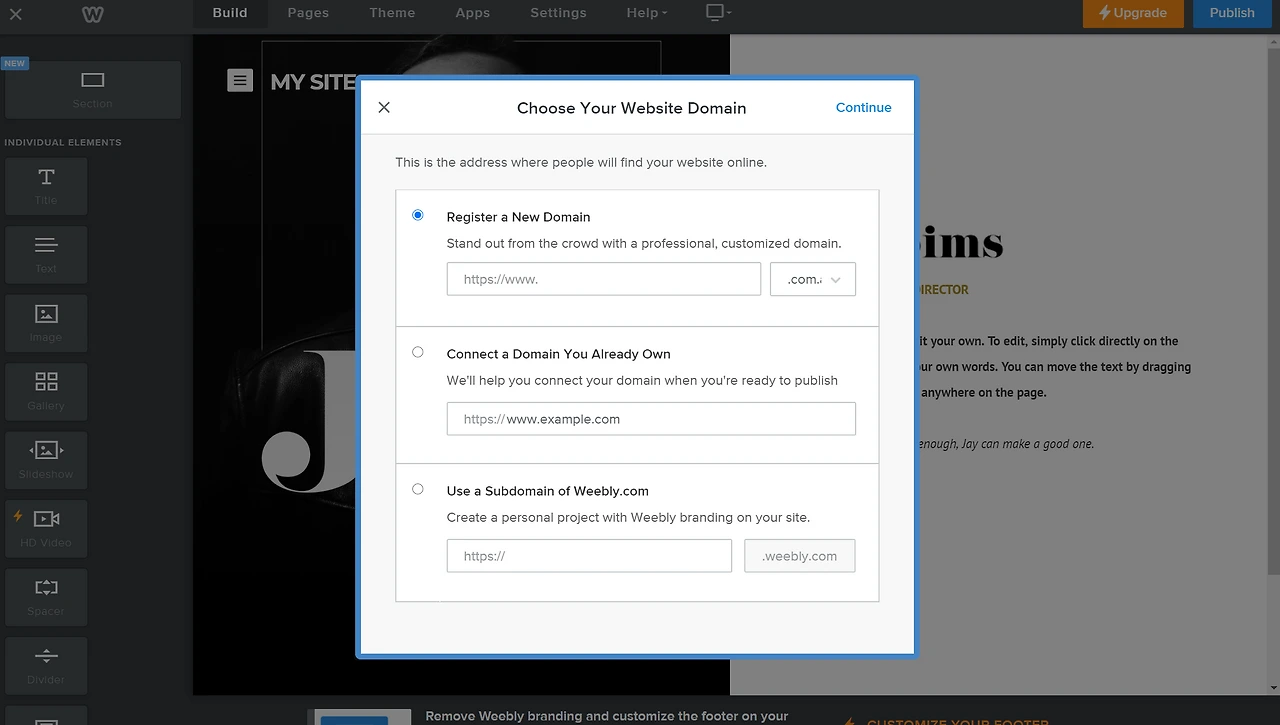Image resolution: width=1280 pixels, height=725 pixels.
Task: Click the Upgrade button
Action: 1133,13
